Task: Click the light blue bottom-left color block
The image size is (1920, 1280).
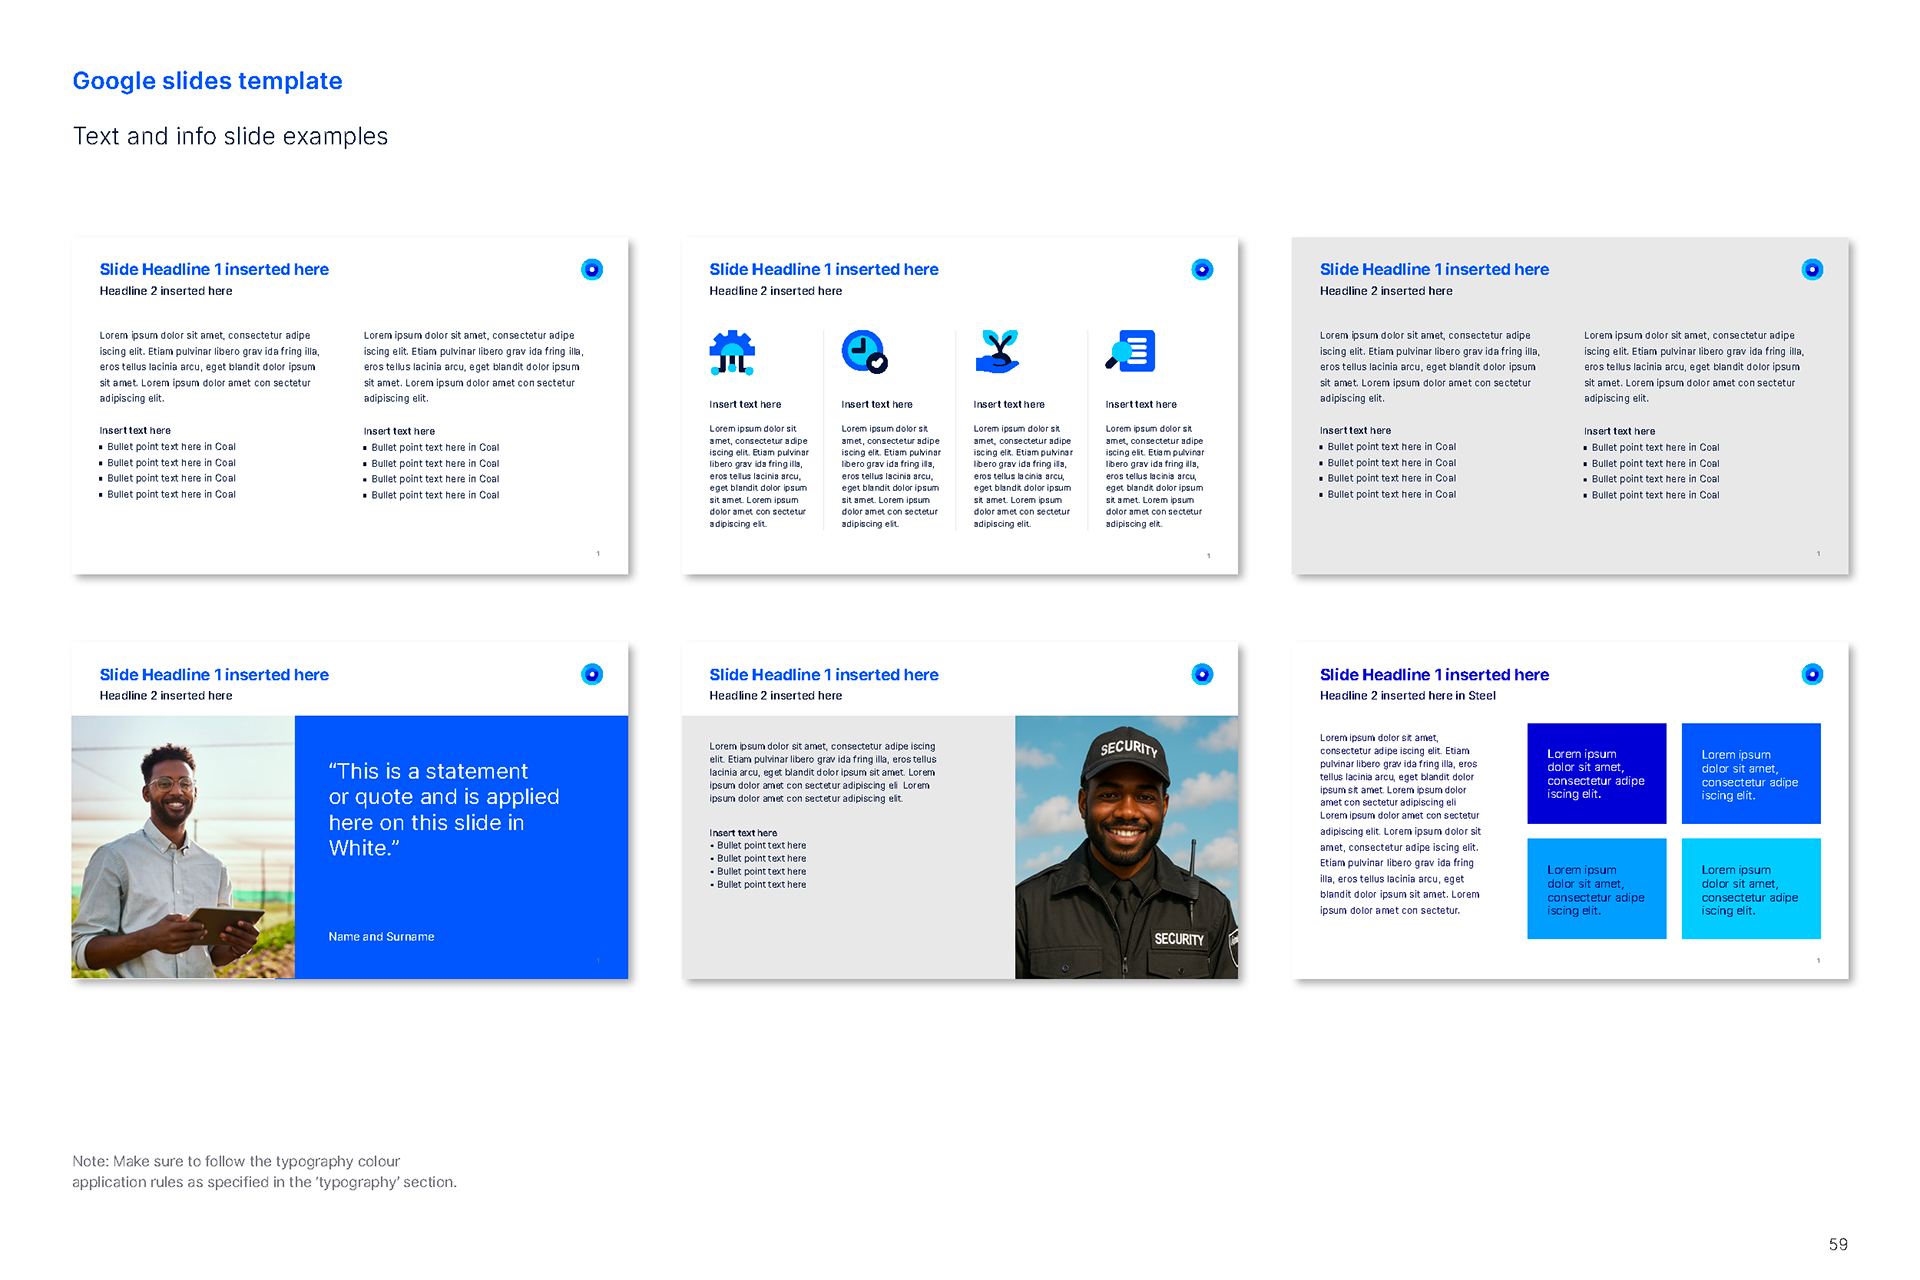Action: pos(1596,888)
